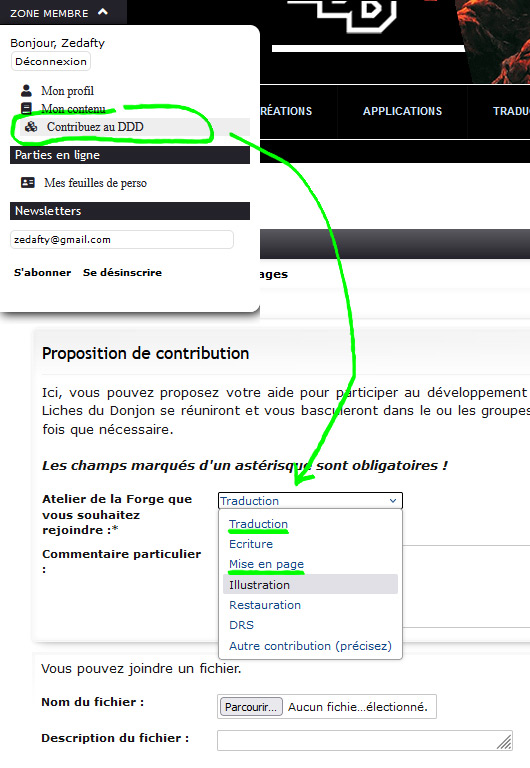Click the resize grip of description field

pyautogui.click(x=505, y=742)
